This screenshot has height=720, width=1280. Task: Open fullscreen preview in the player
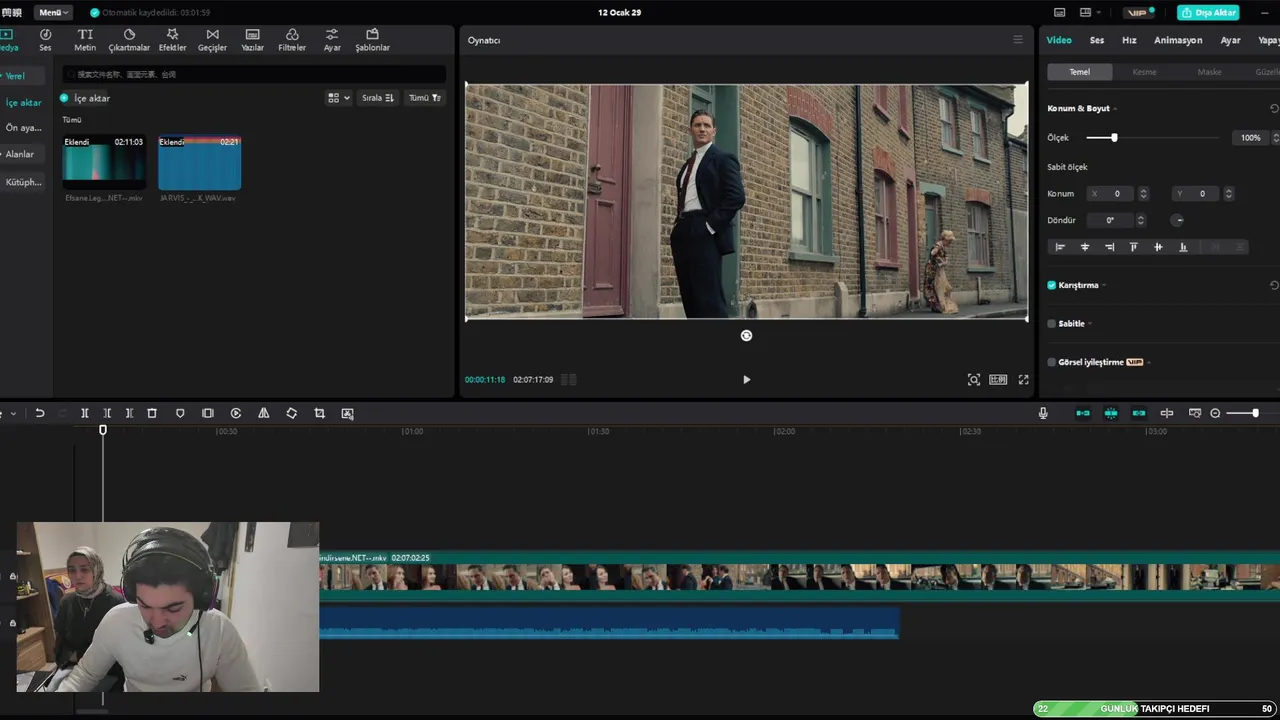coord(1023,380)
